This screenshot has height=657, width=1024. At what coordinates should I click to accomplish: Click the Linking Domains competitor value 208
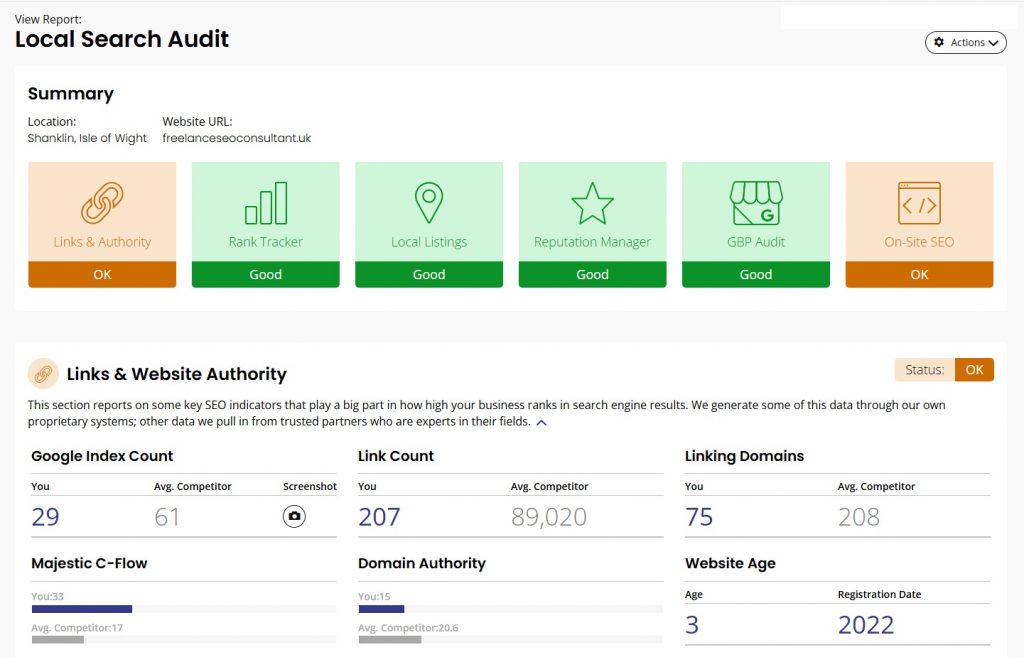[x=859, y=517]
